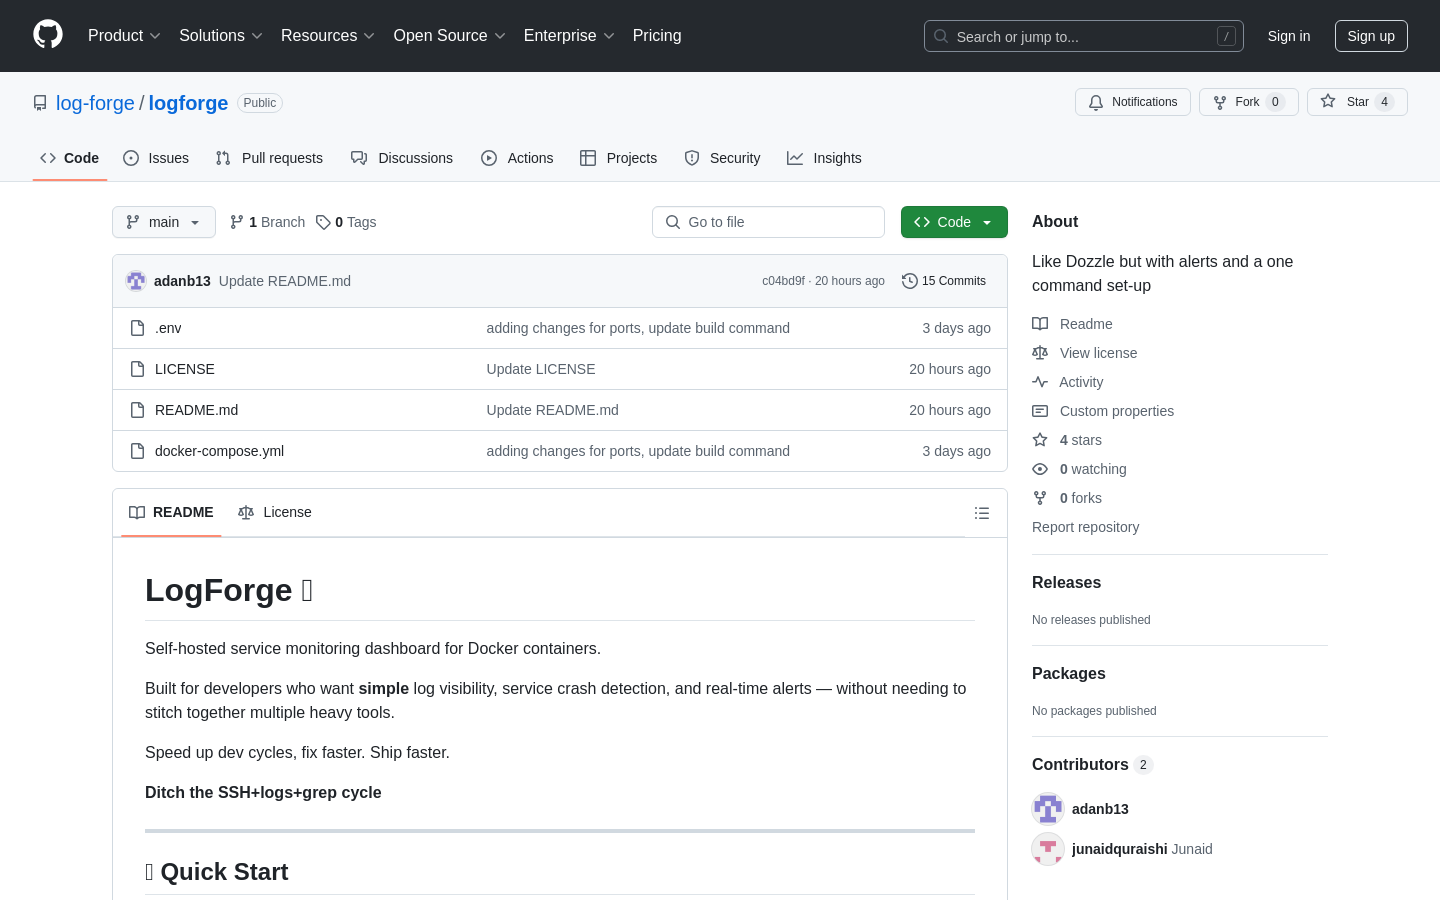
Task: Click the file icon beside docker-compose.yml
Action: coord(138,451)
